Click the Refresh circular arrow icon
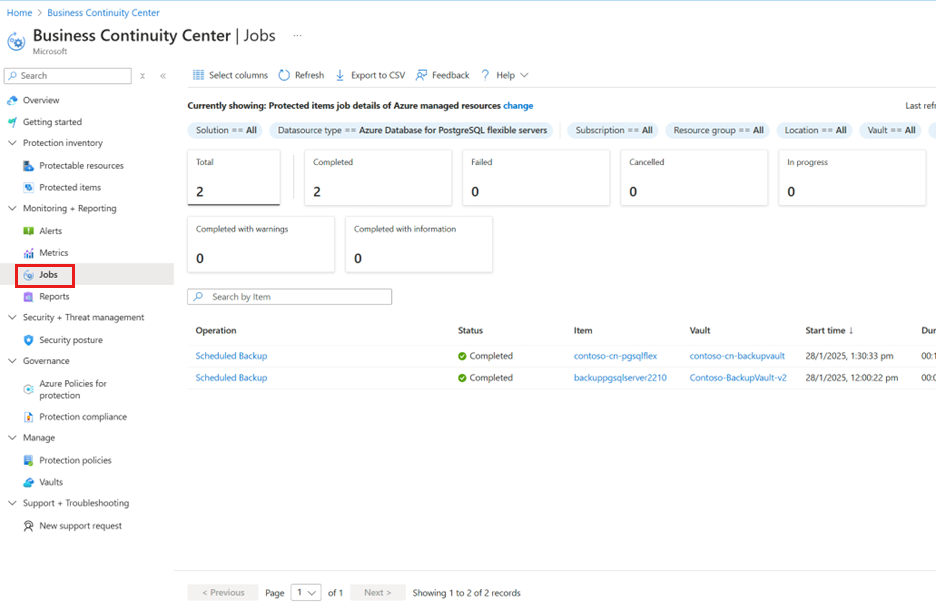This screenshot has width=936, height=611. pyautogui.click(x=284, y=75)
